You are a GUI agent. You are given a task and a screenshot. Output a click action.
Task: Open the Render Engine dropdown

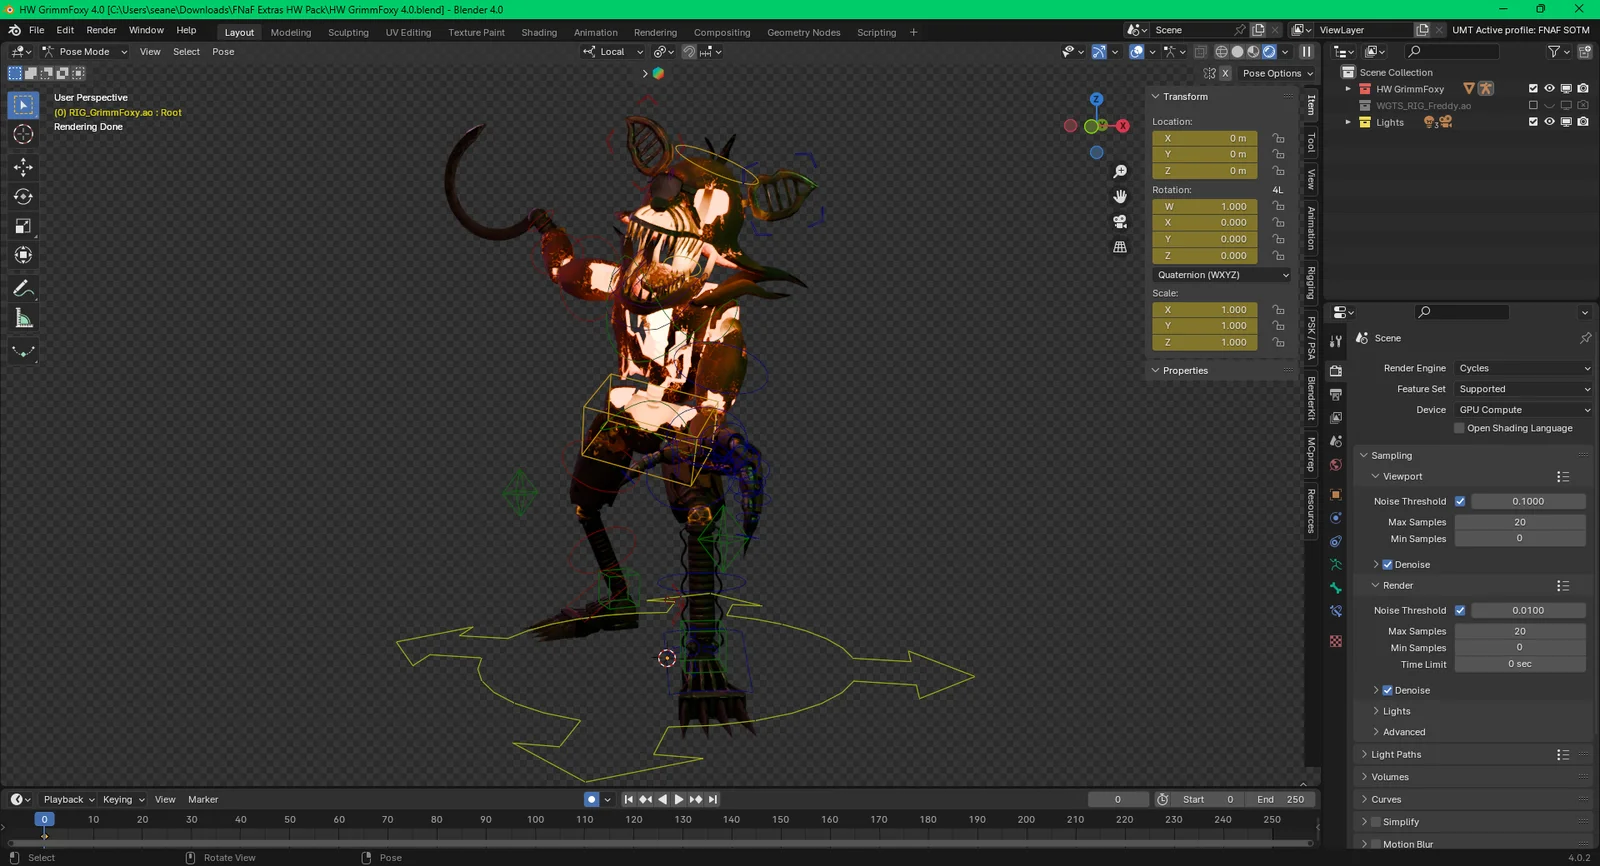(x=1523, y=368)
